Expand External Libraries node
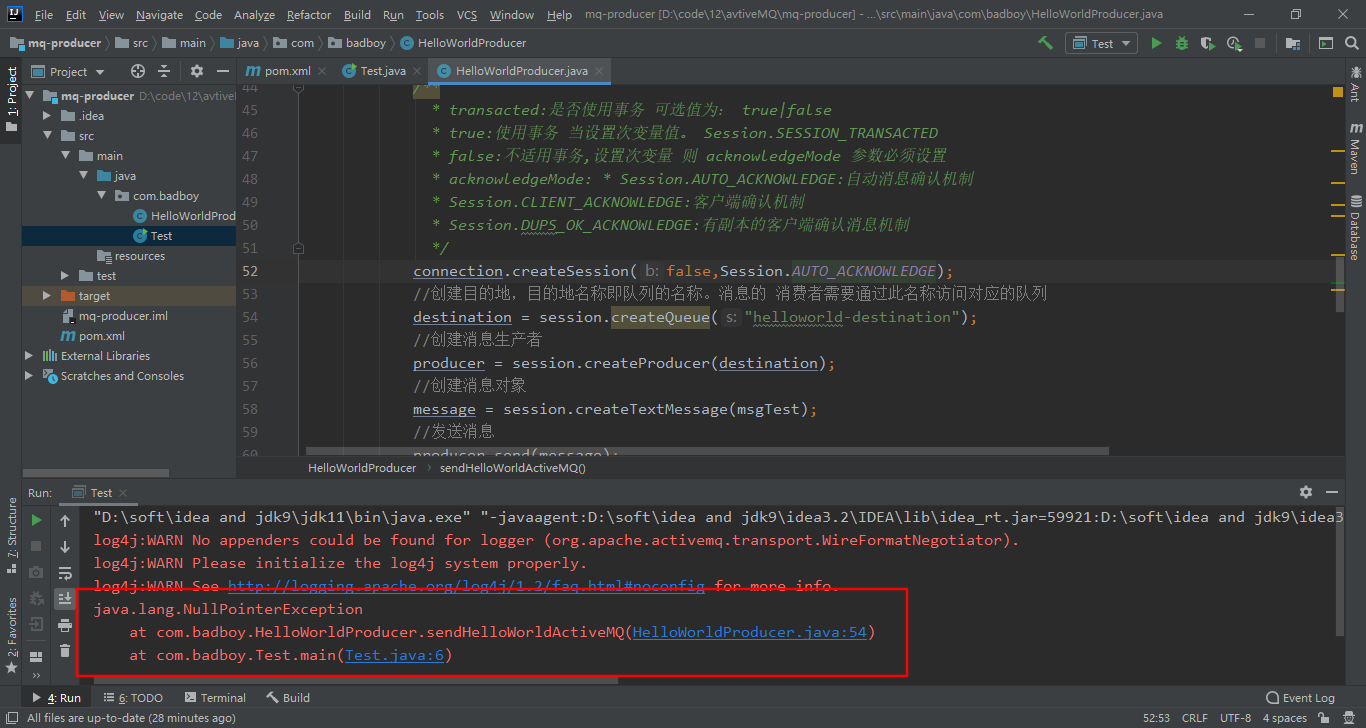Viewport: 1366px width, 728px height. point(29,356)
